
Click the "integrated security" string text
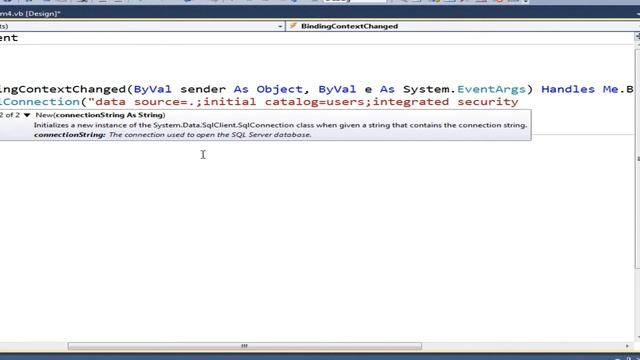[445, 102]
